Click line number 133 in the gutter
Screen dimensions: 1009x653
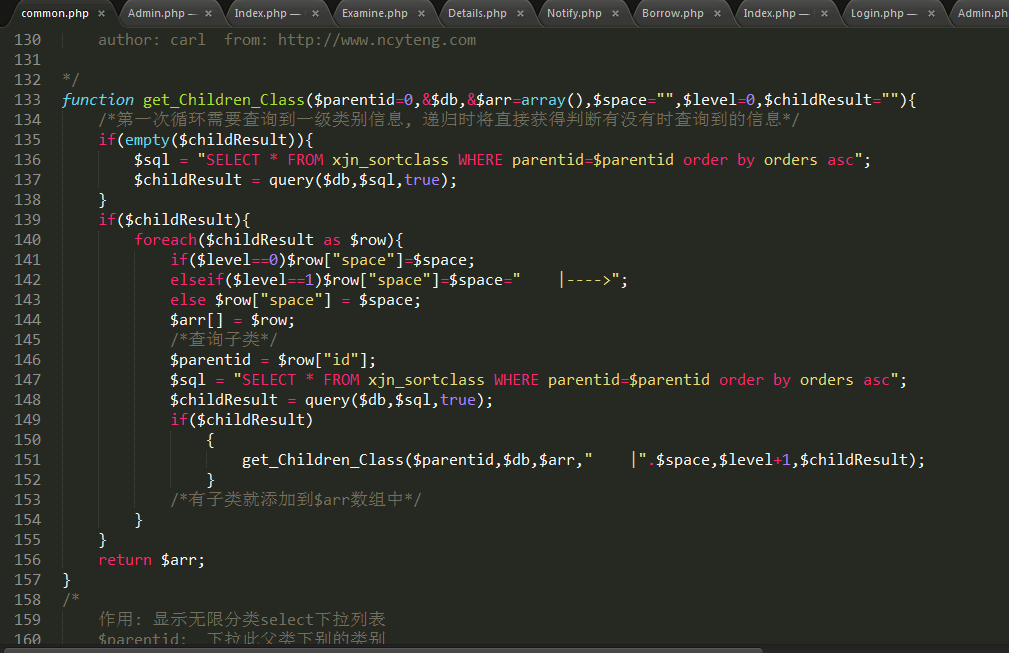28,100
